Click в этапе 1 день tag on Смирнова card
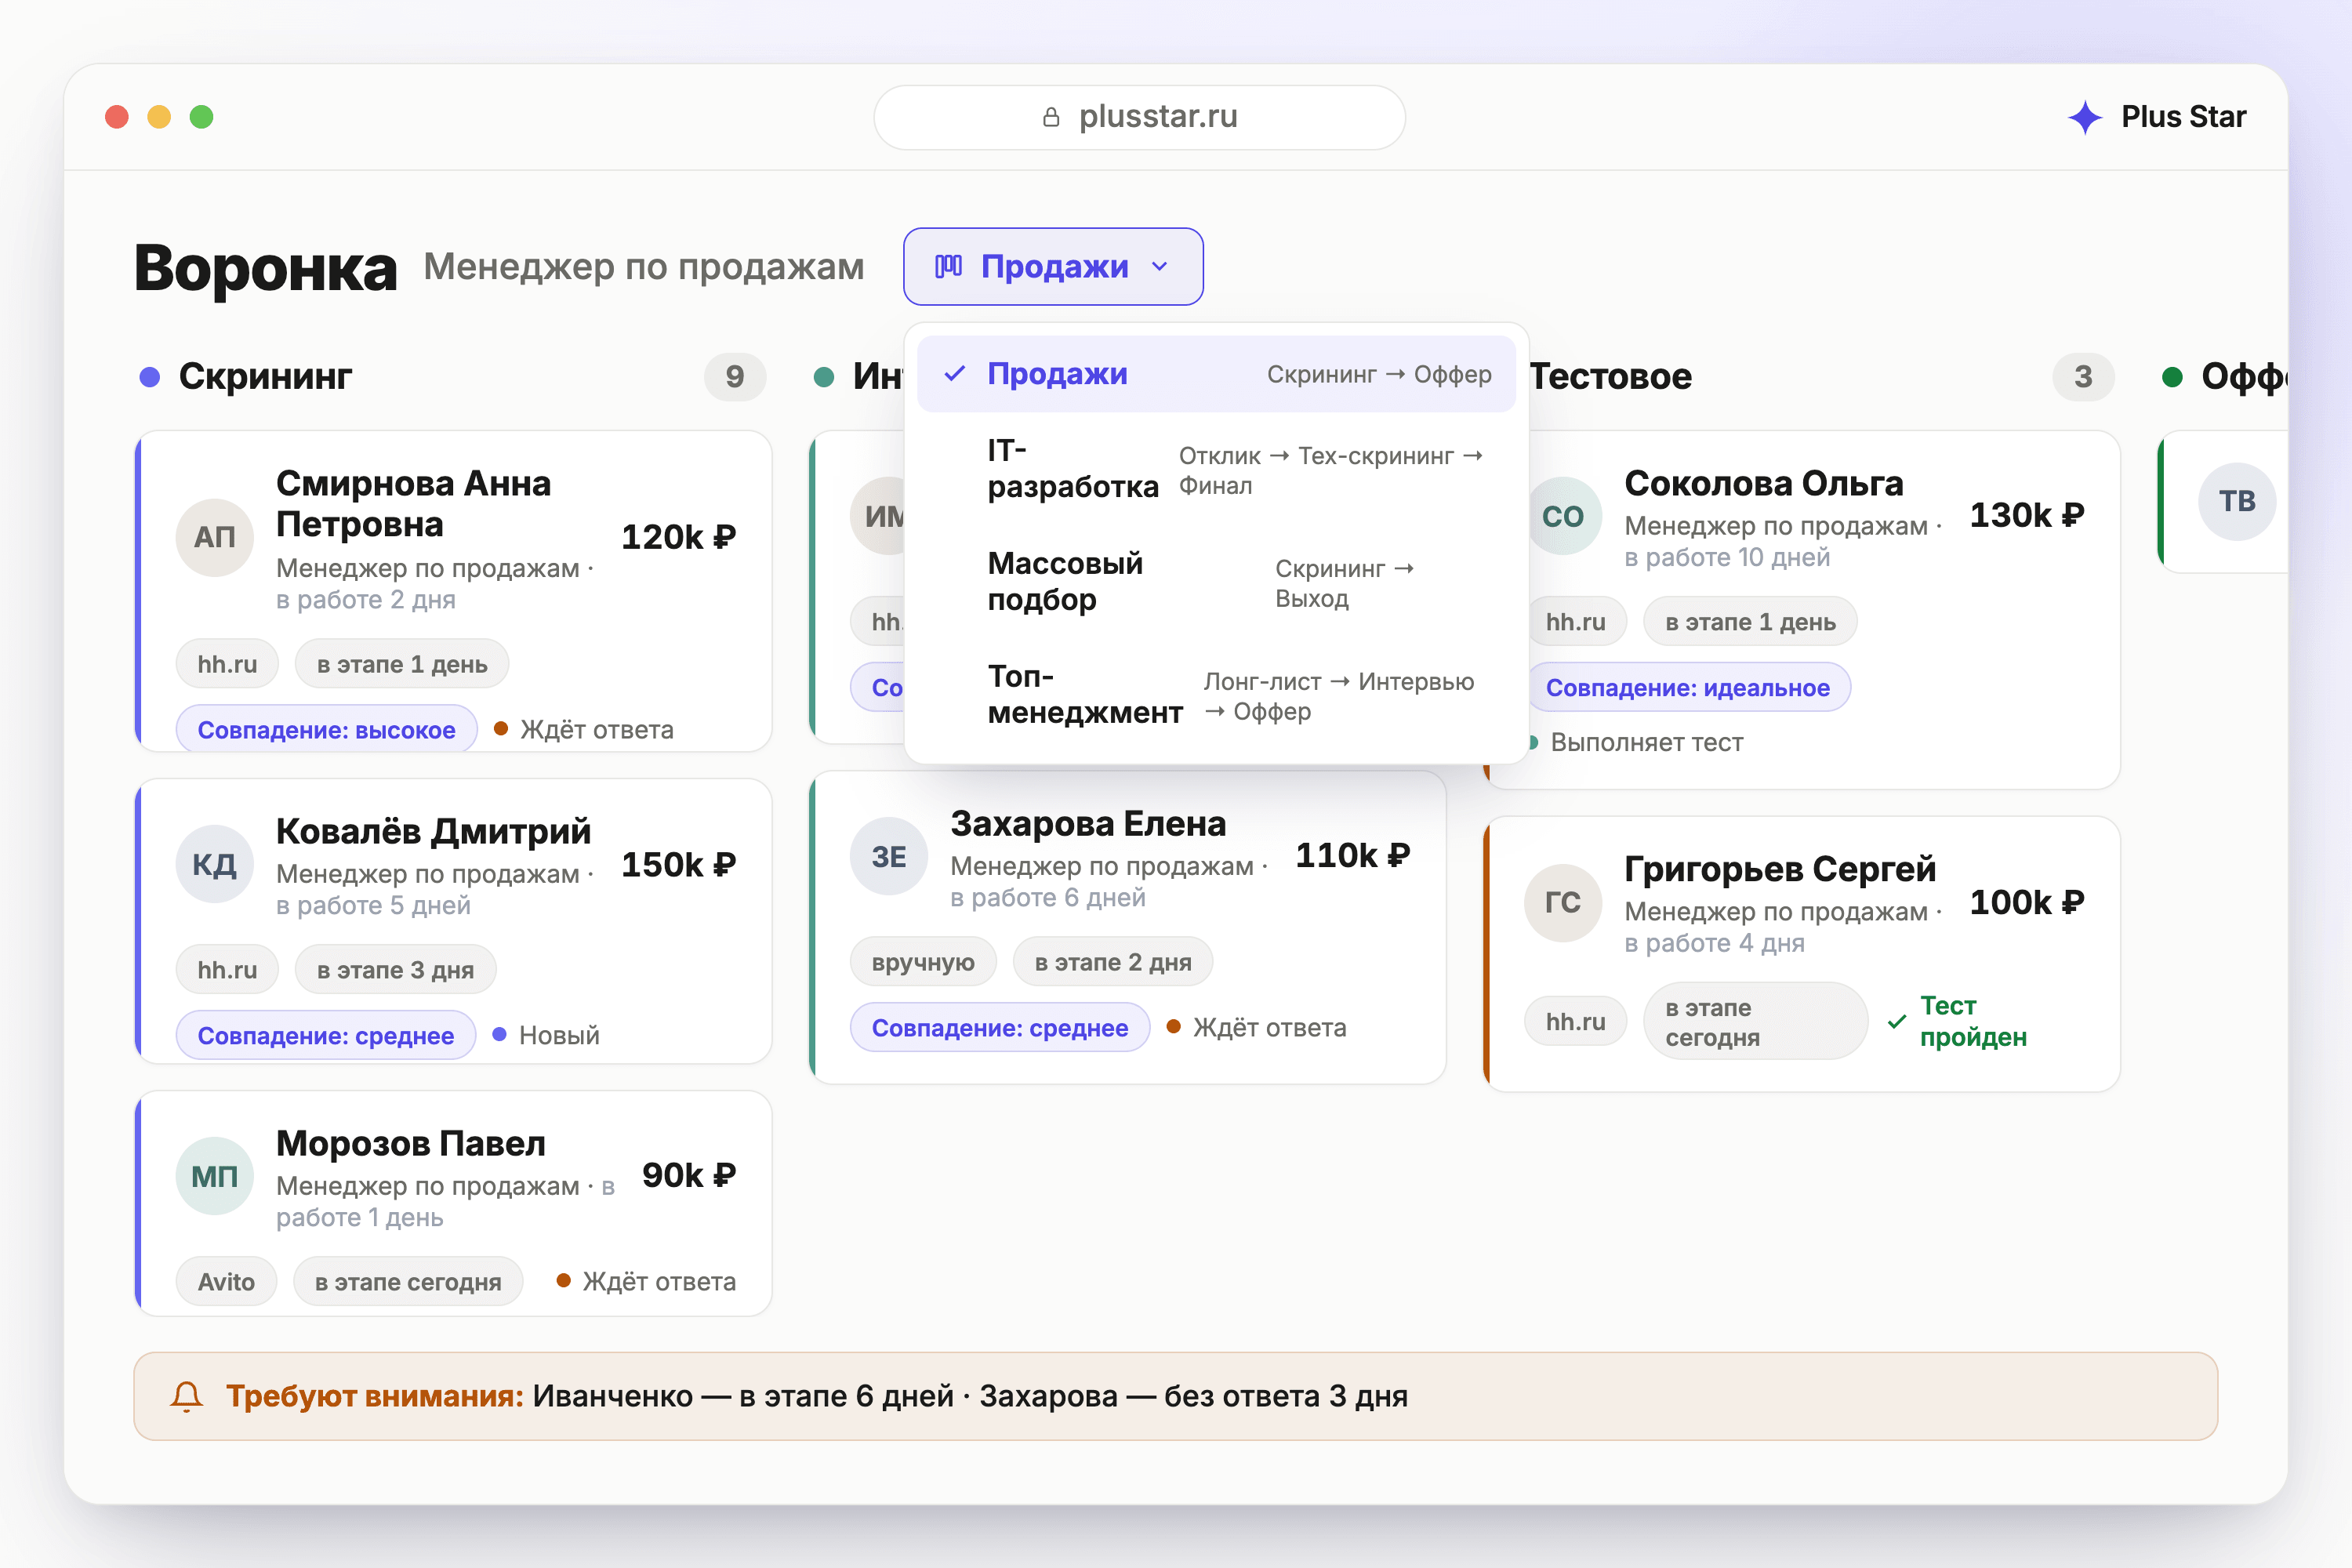This screenshot has height=1568, width=2352. click(x=402, y=664)
